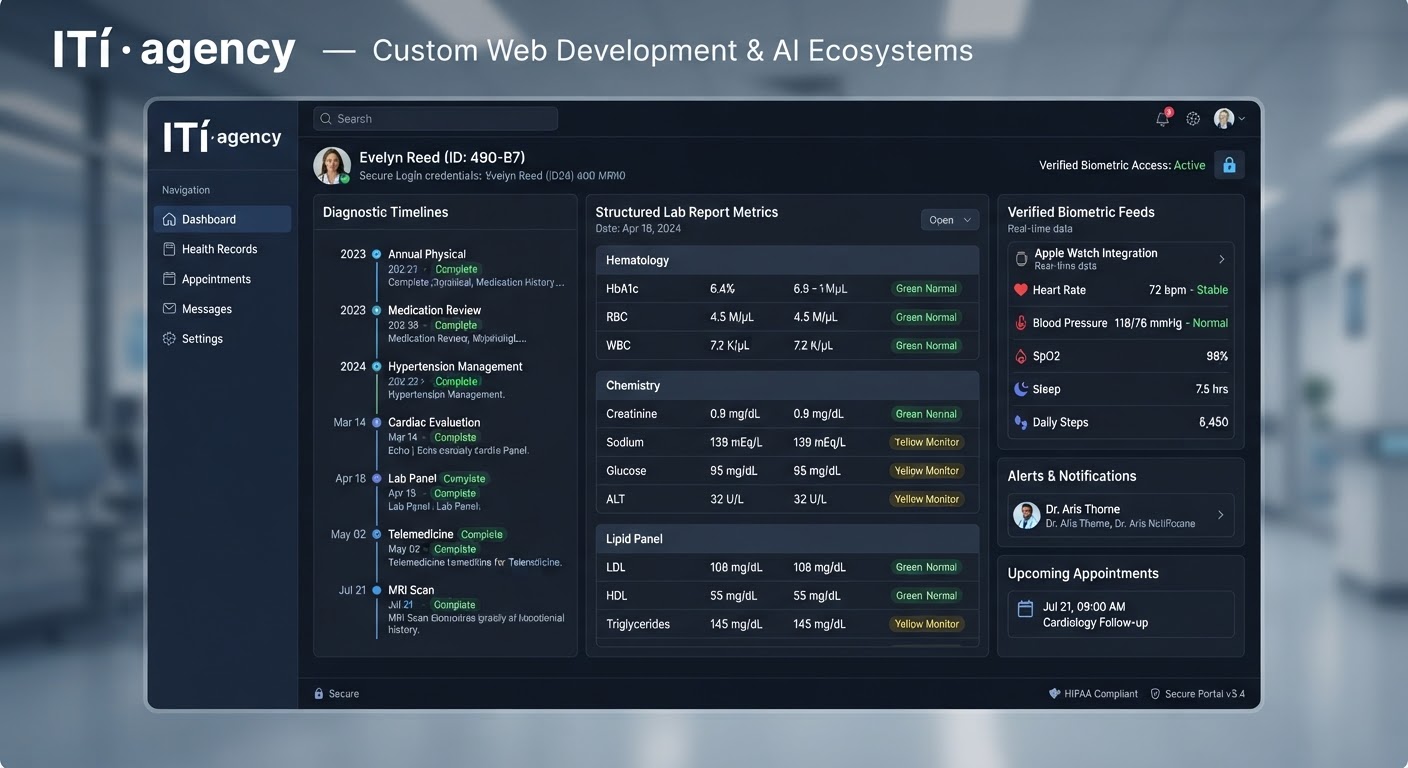Open Messages in the sidebar

tap(222, 309)
